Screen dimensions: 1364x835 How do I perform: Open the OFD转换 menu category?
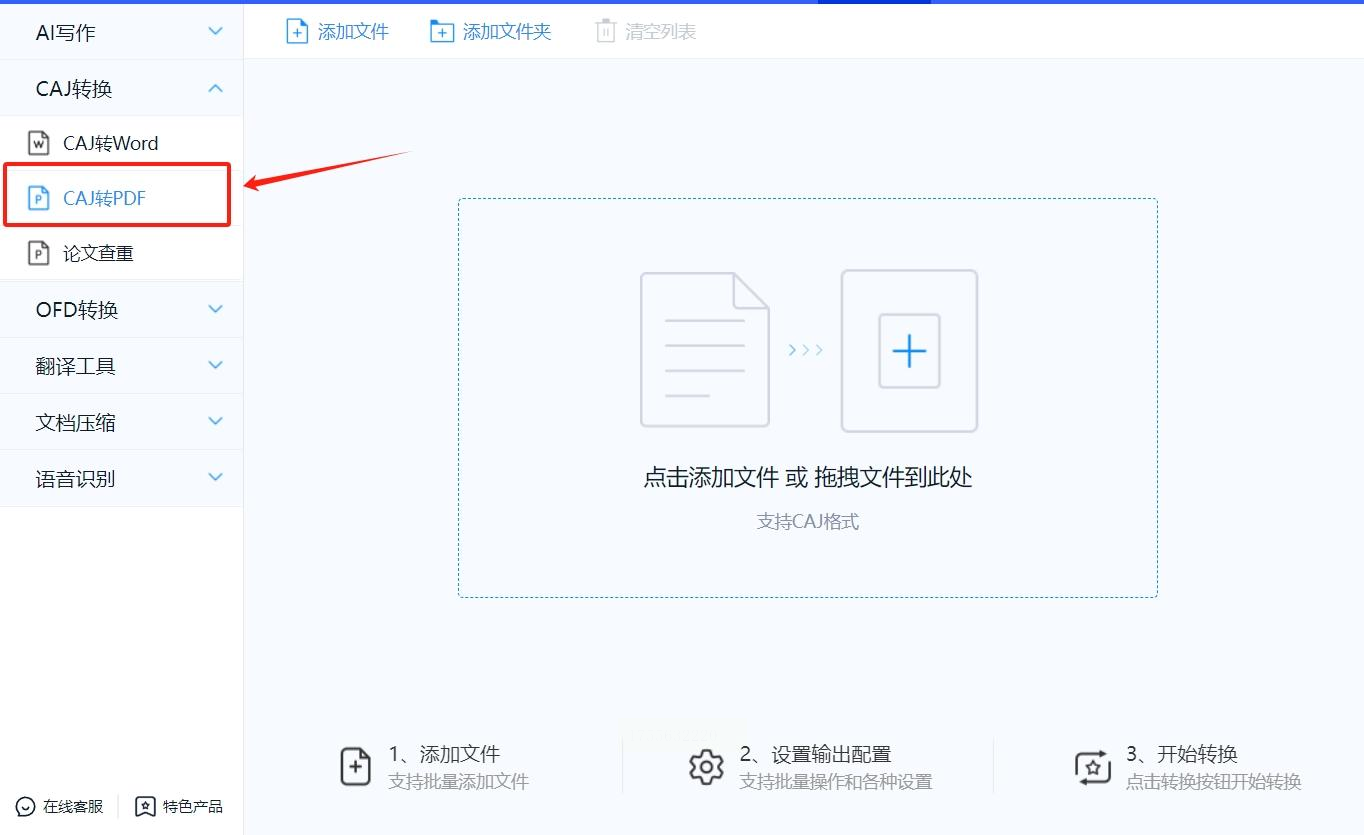tap(121, 309)
